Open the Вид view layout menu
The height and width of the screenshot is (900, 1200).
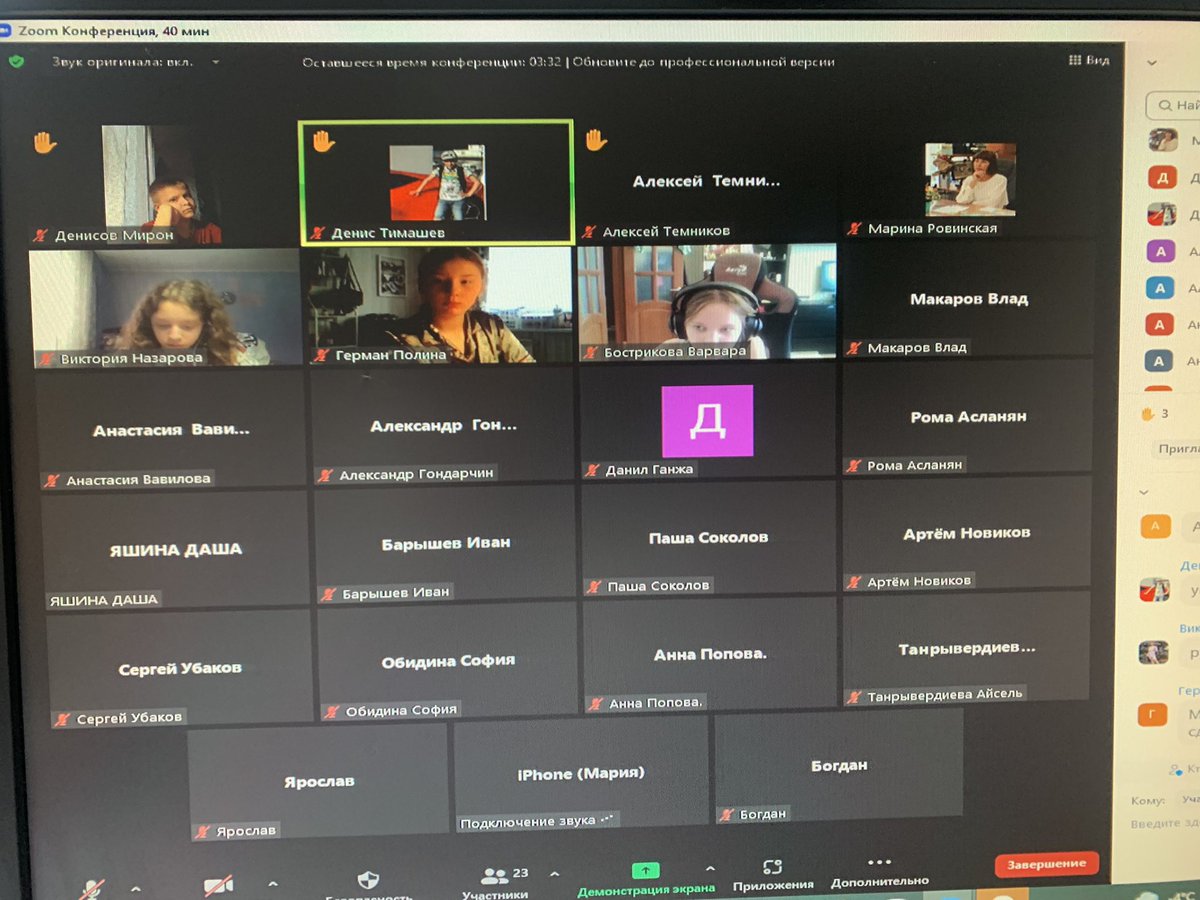click(x=1089, y=60)
